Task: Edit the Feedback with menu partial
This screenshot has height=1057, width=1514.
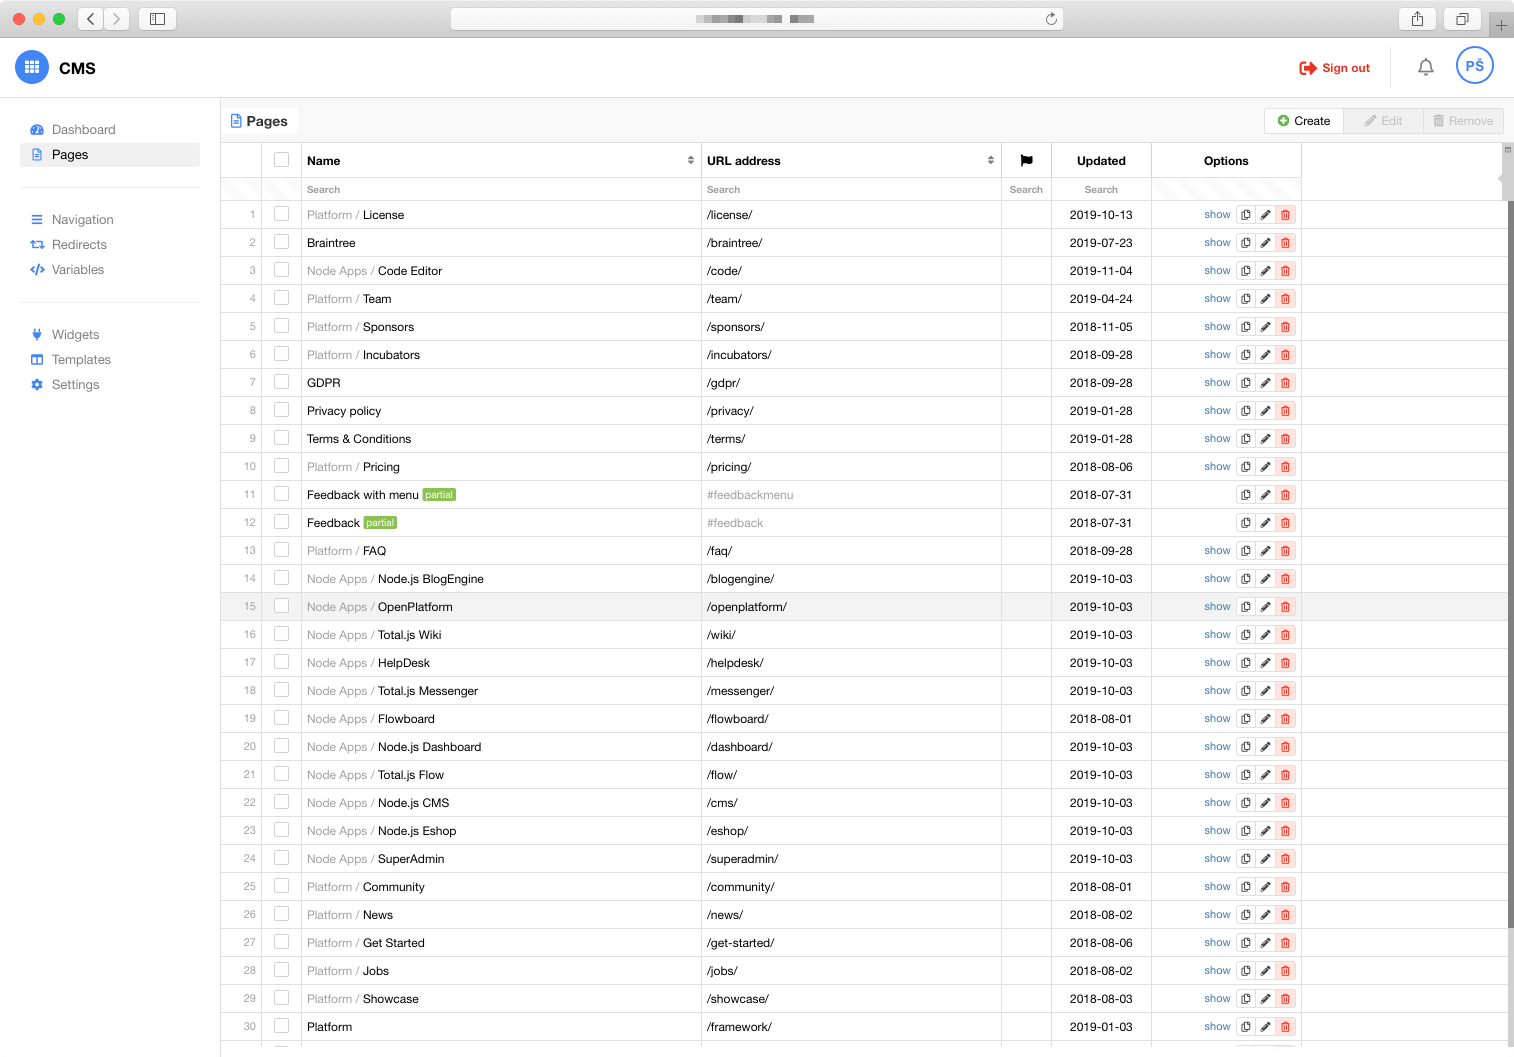Action: tap(1266, 495)
